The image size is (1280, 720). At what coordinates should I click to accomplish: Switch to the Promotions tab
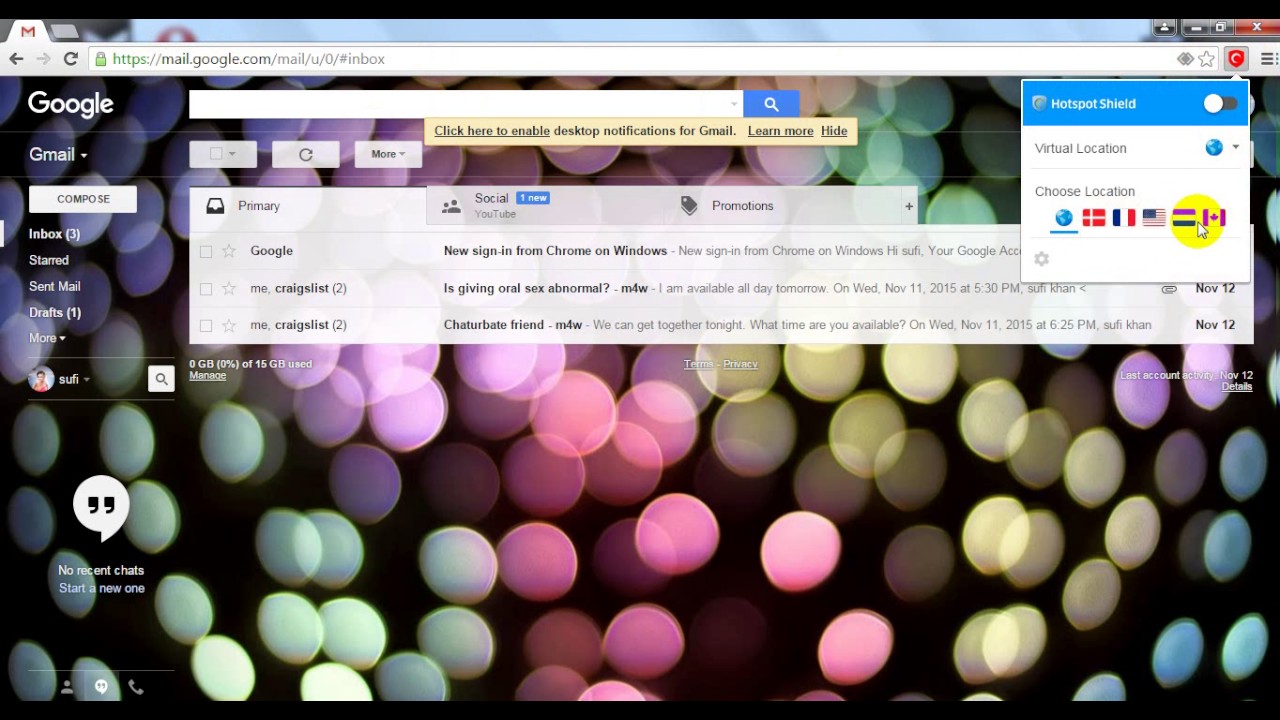point(780,206)
